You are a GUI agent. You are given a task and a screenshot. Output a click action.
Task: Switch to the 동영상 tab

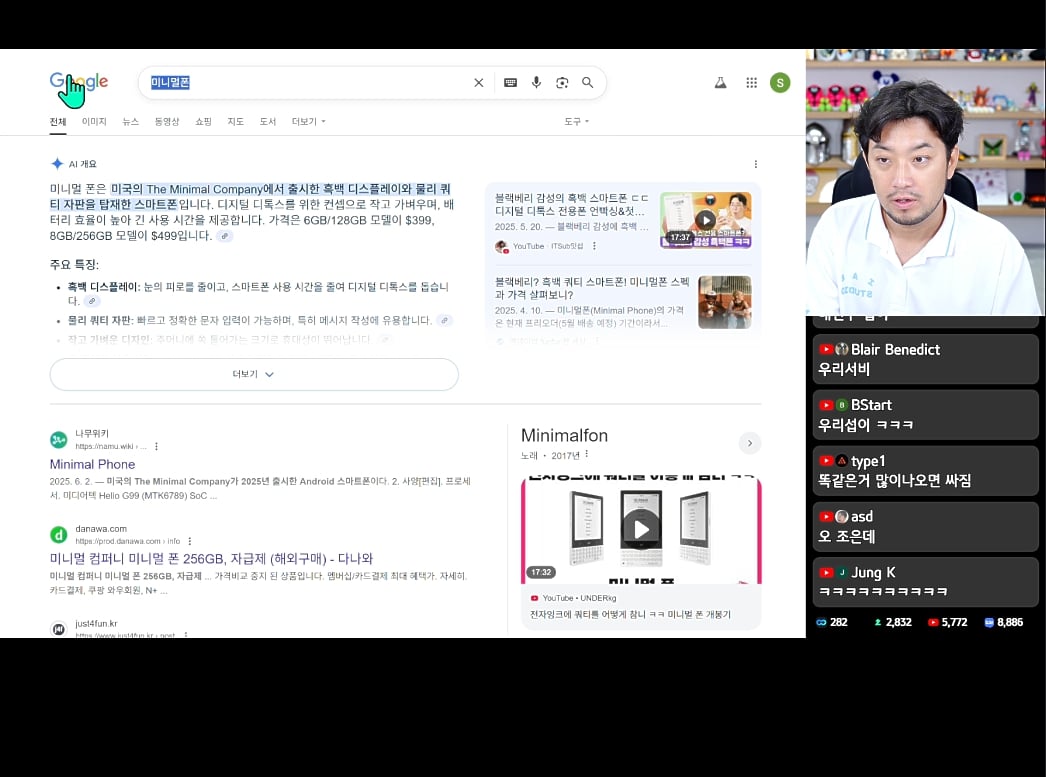pos(167,121)
